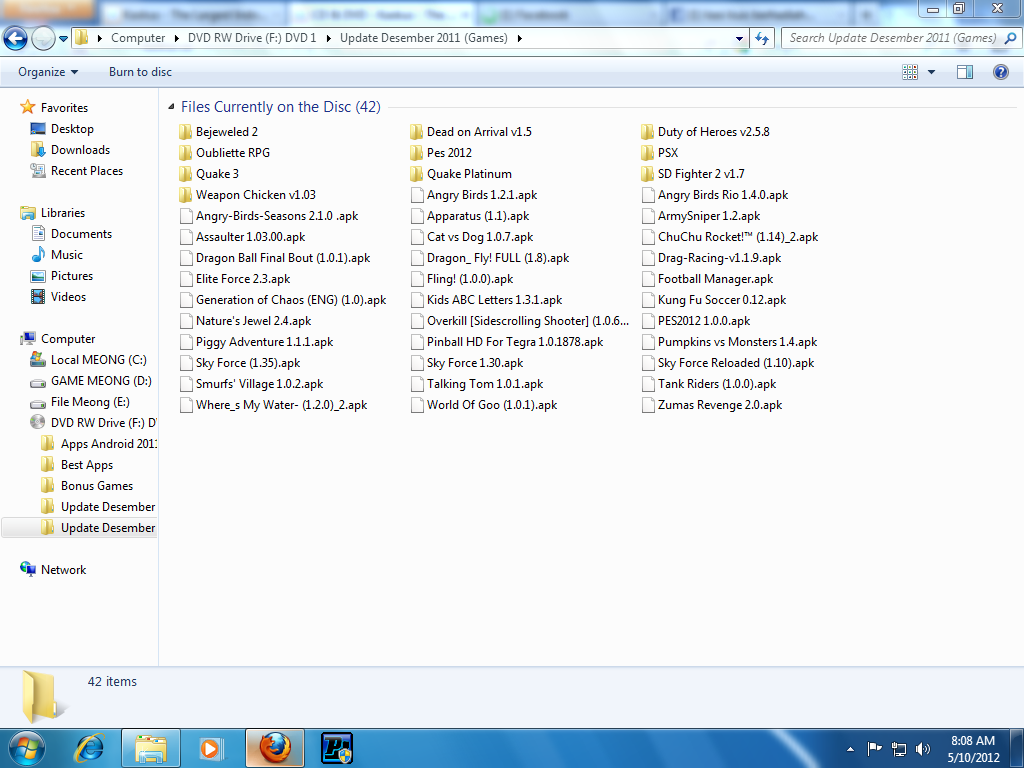Viewport: 1024px width, 768px height.
Task: Select Libraries in navigation pane
Action: tap(63, 213)
